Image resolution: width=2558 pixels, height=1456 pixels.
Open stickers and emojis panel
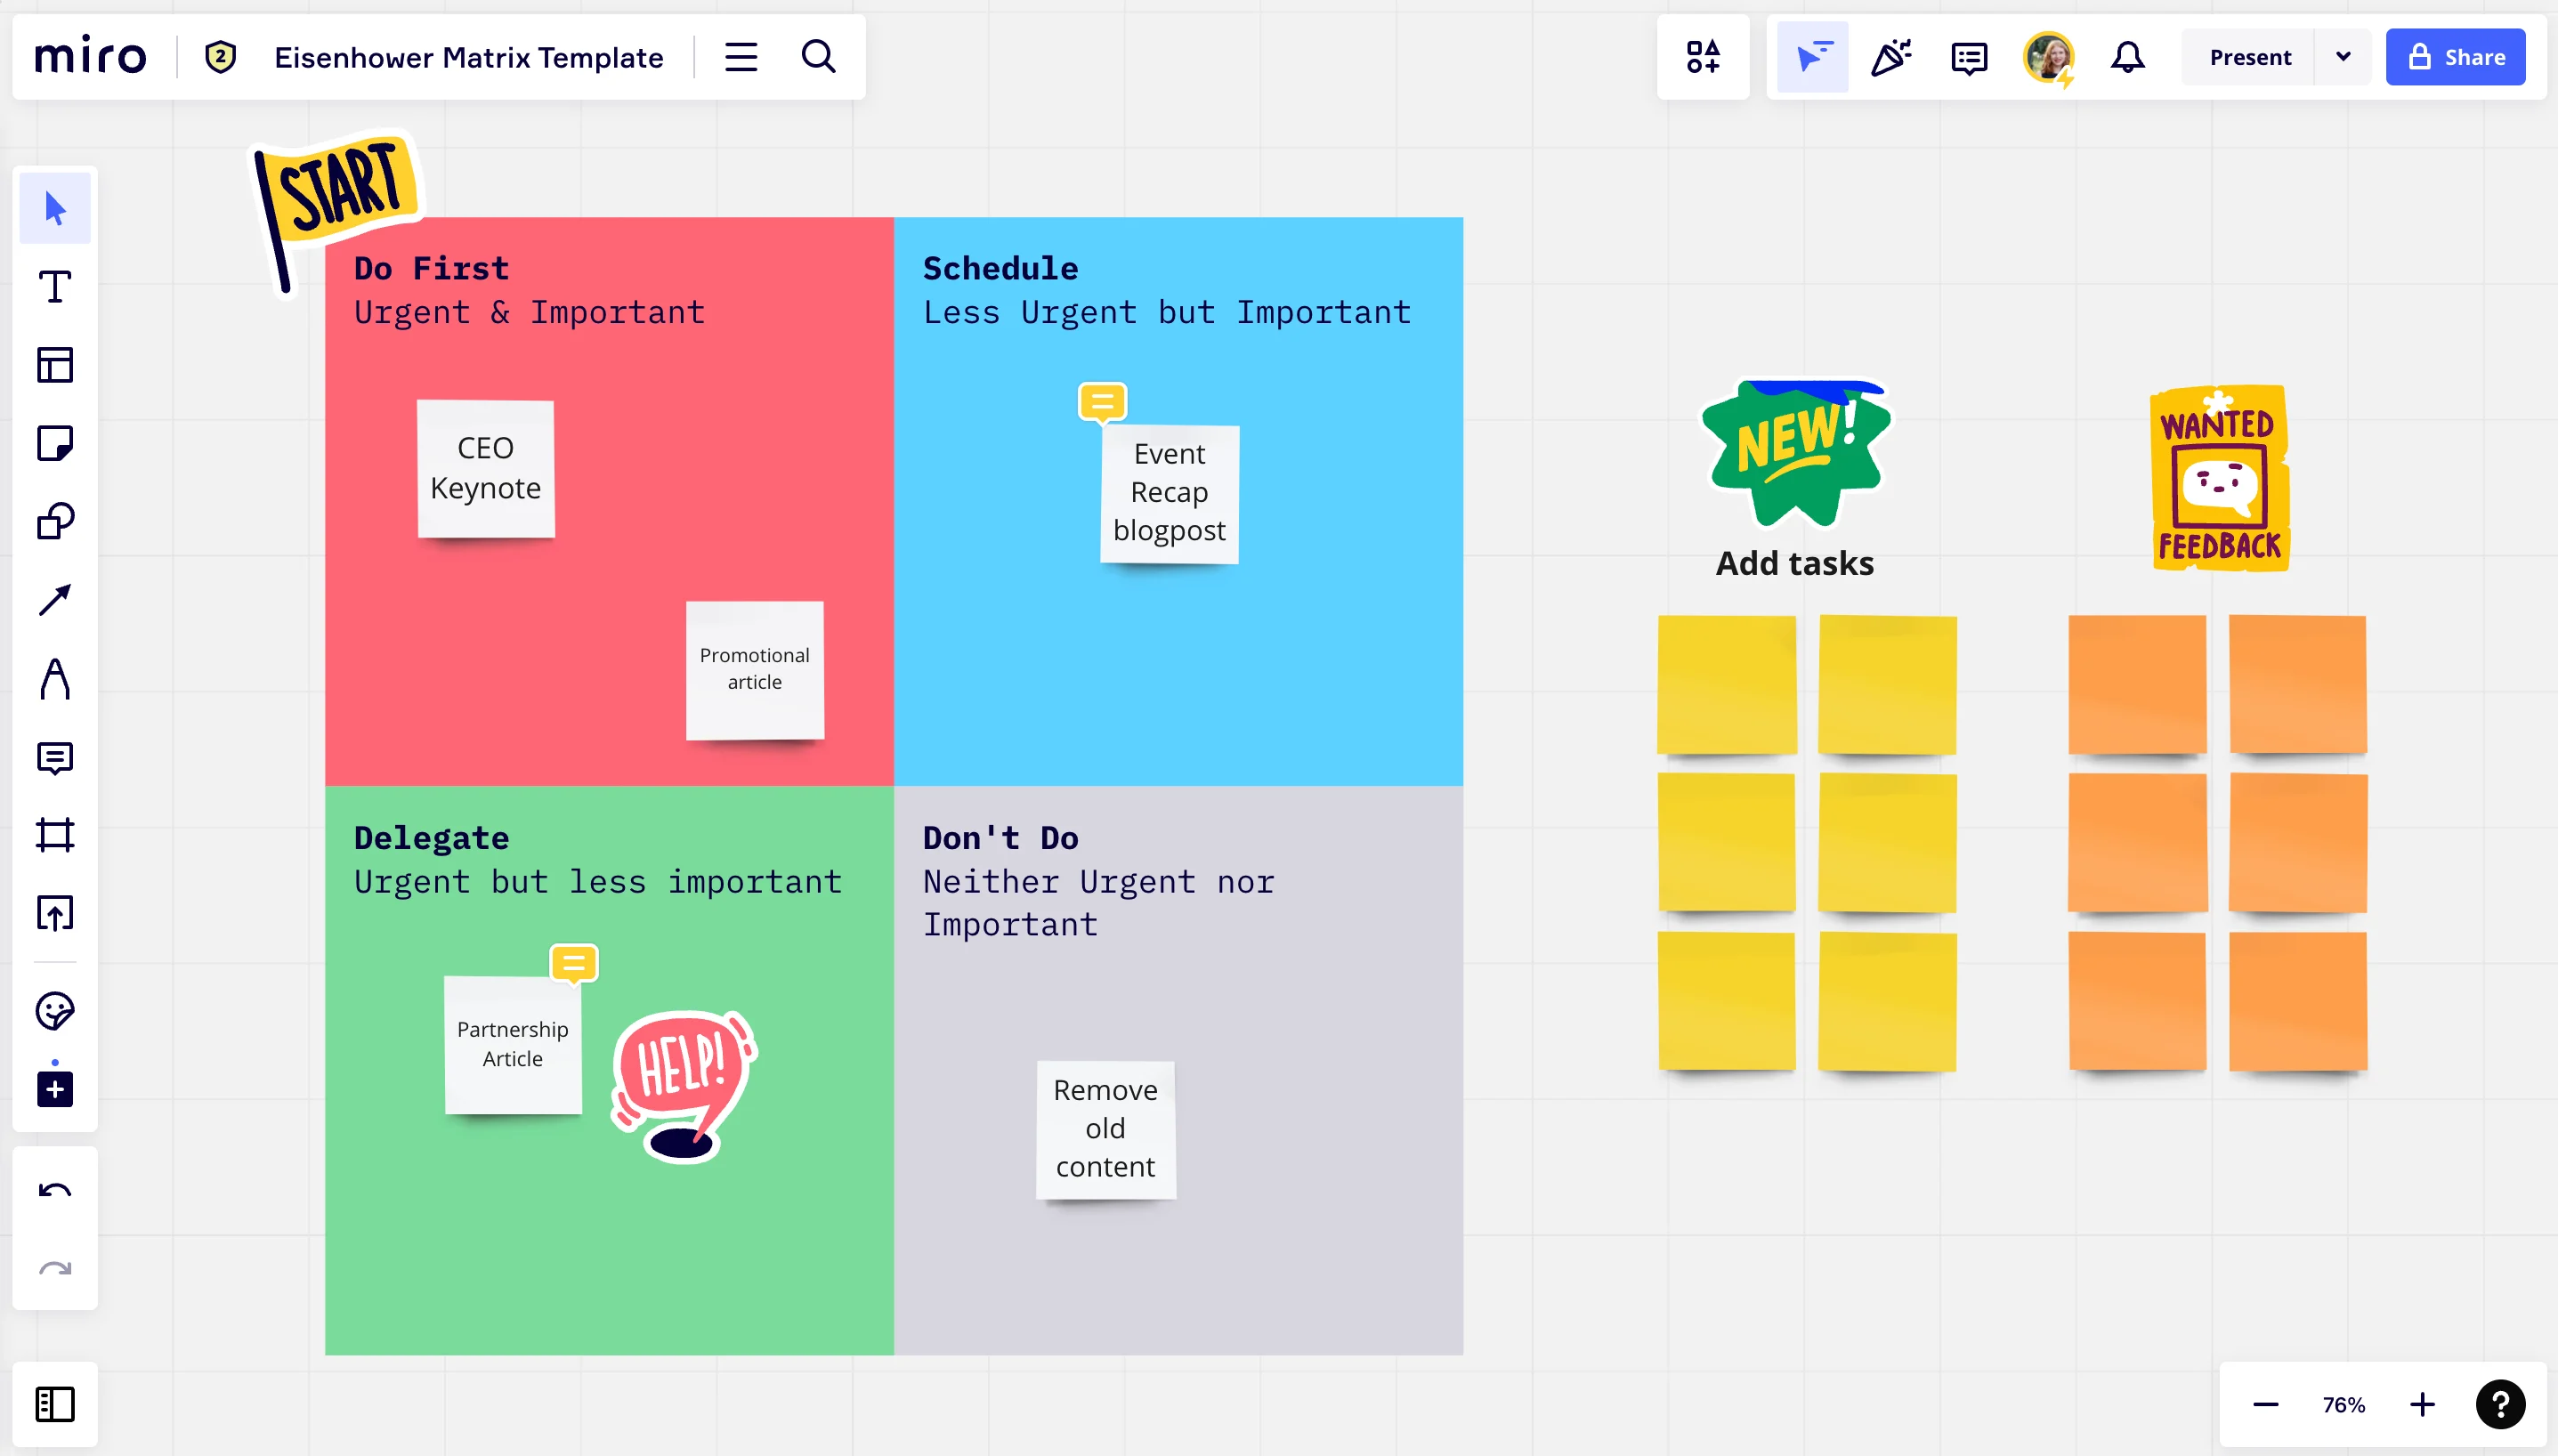pyautogui.click(x=55, y=1011)
